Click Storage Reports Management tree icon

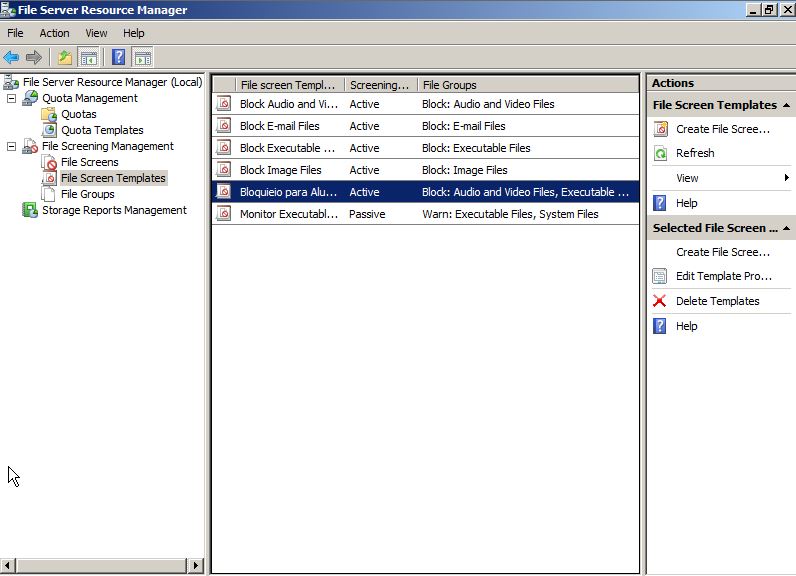[30, 210]
